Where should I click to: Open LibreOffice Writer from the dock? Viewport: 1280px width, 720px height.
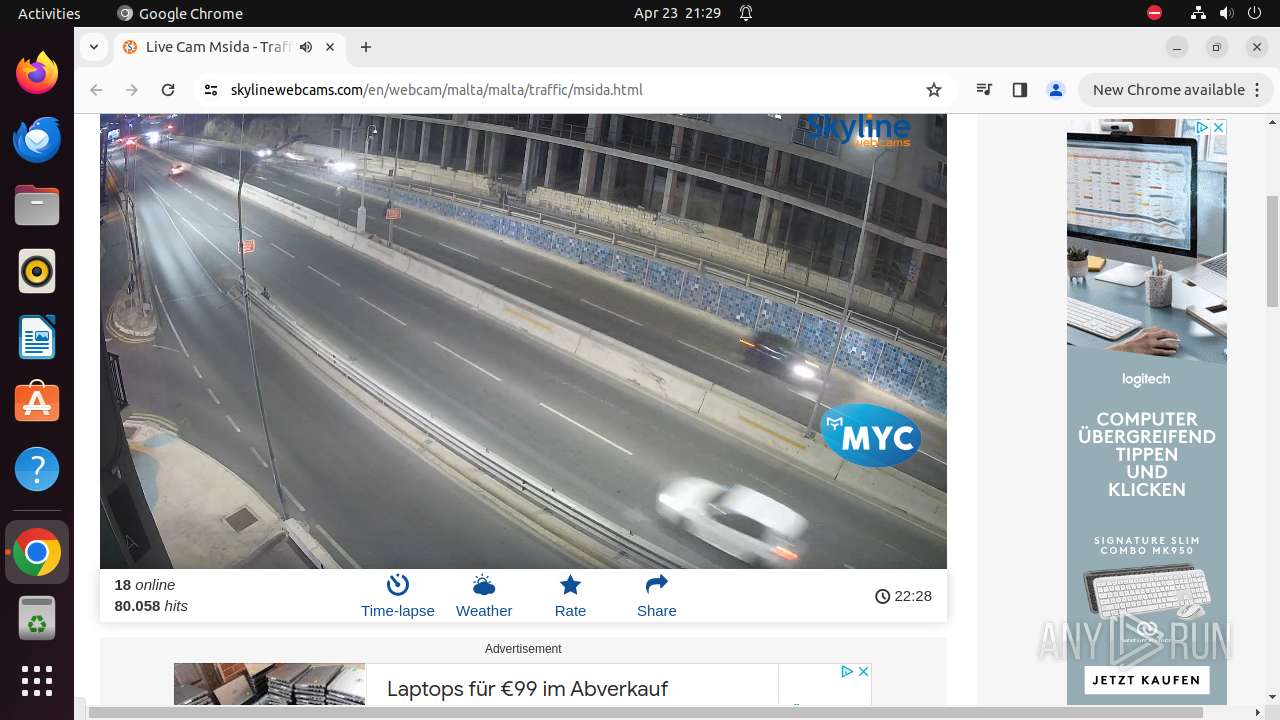click(x=37, y=337)
